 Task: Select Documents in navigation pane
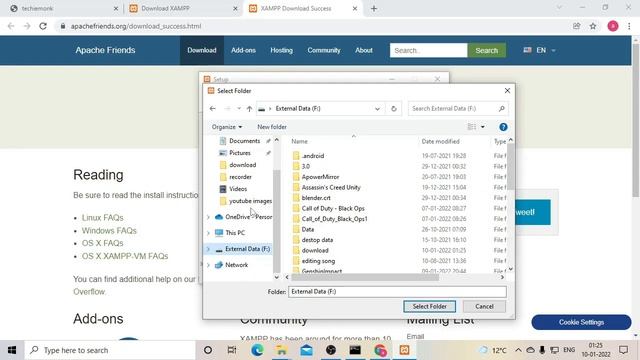[244, 141]
